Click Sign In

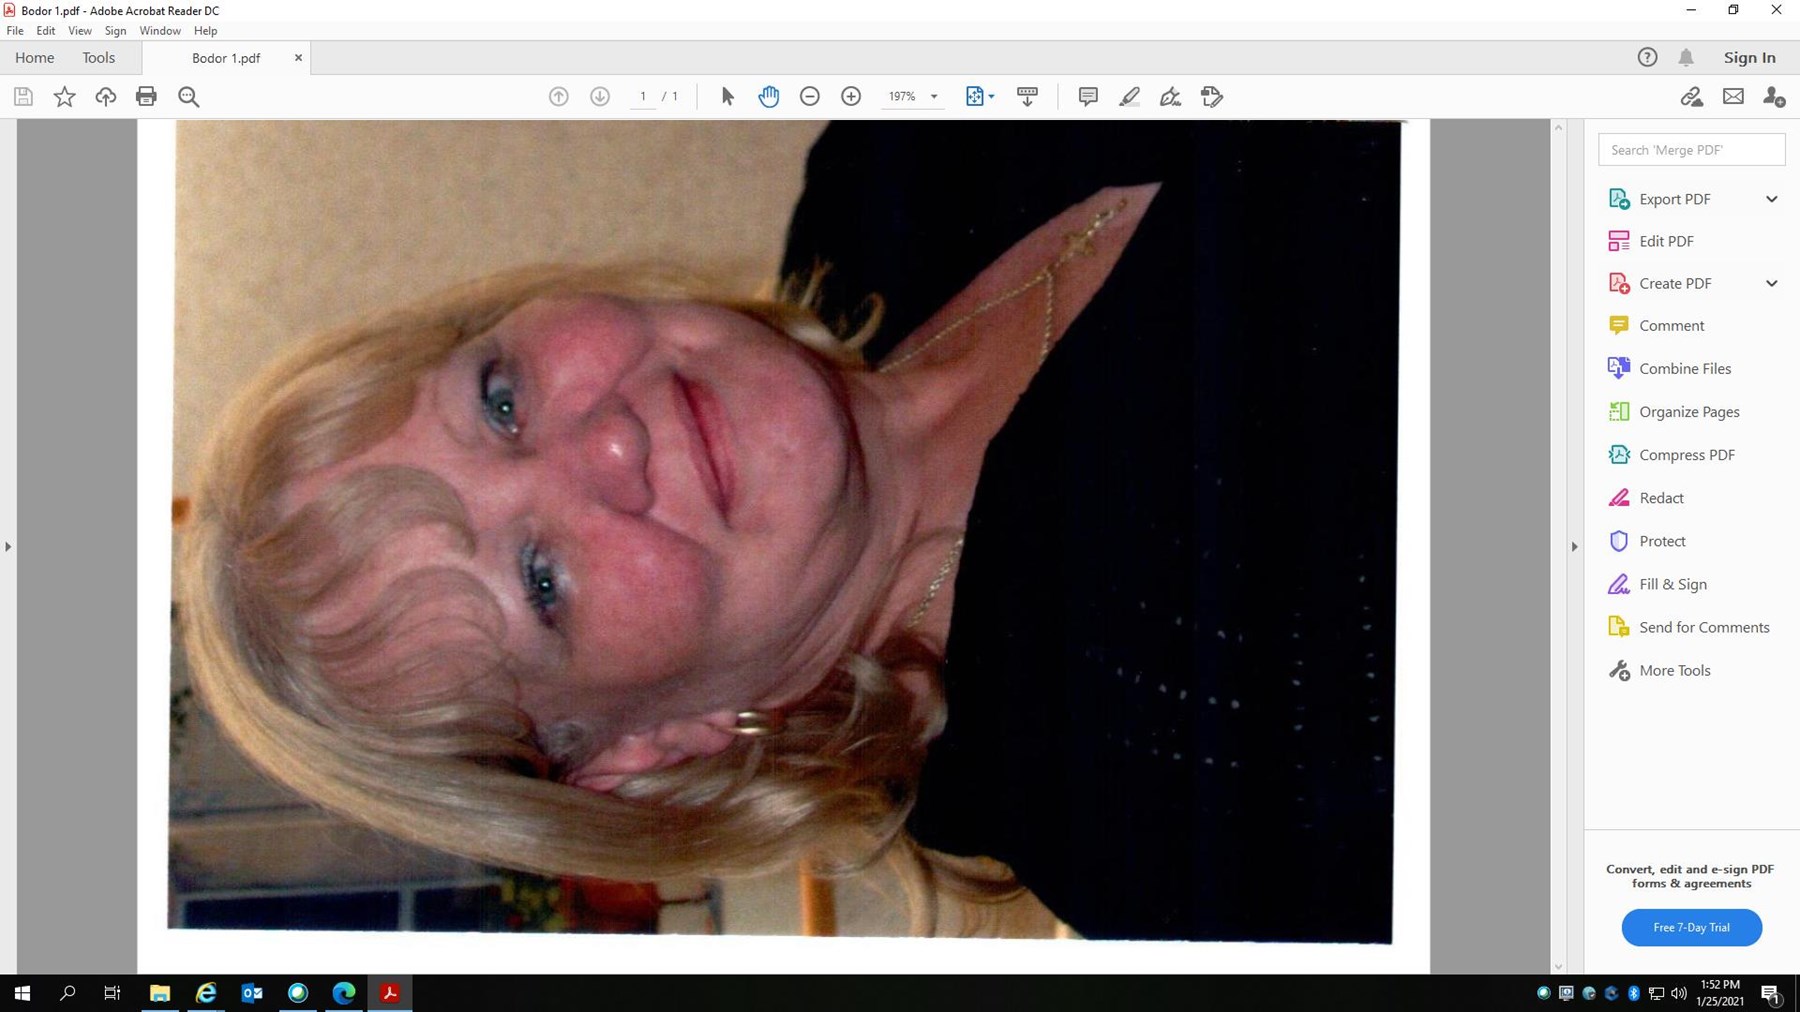coord(1749,58)
